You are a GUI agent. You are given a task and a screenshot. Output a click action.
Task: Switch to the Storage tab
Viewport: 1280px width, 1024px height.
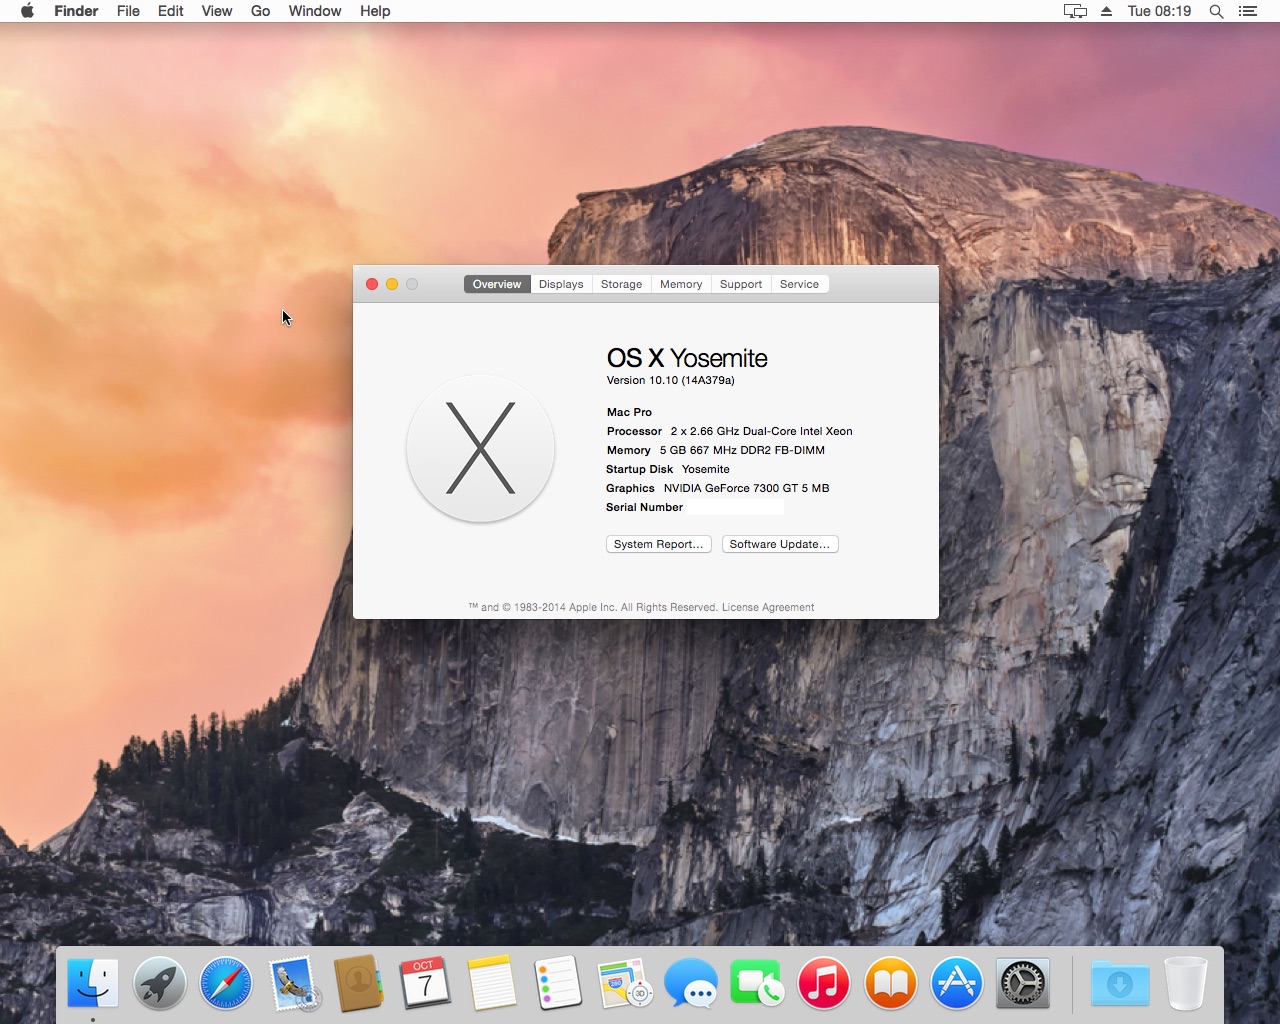(x=621, y=284)
